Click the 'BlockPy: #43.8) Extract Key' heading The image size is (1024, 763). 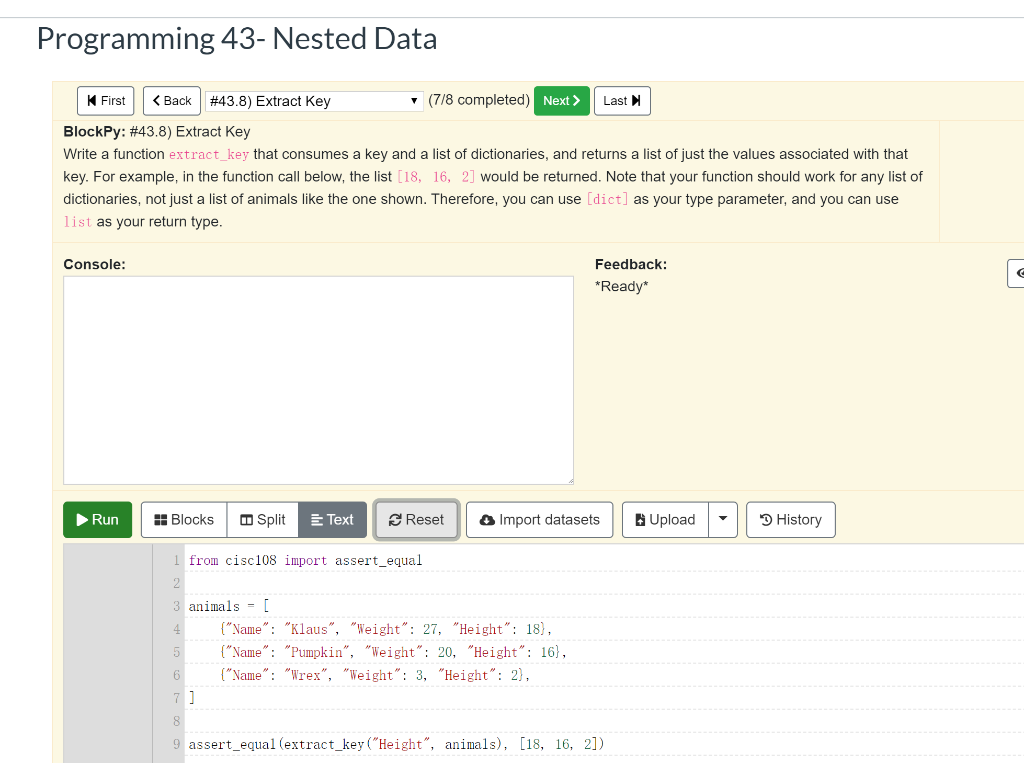157,131
